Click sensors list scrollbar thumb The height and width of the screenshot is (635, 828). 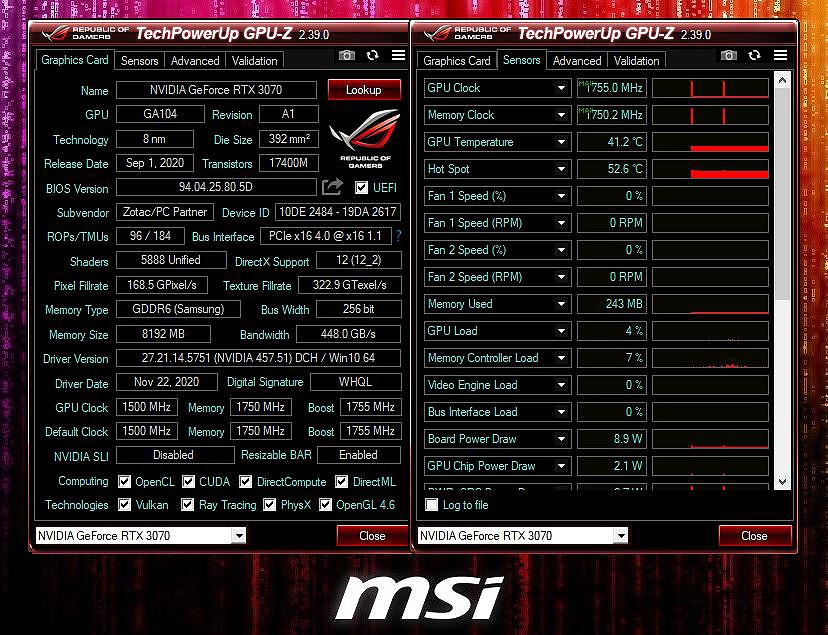point(783,194)
